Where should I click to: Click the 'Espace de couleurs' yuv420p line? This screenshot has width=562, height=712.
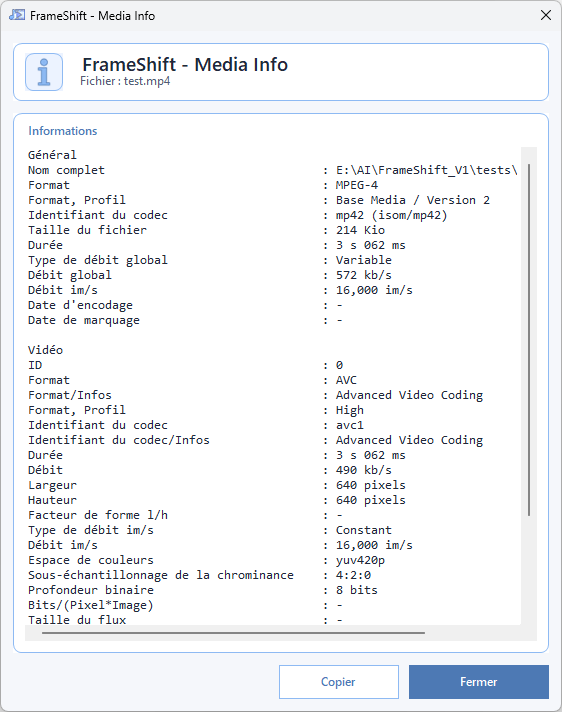click(207, 560)
